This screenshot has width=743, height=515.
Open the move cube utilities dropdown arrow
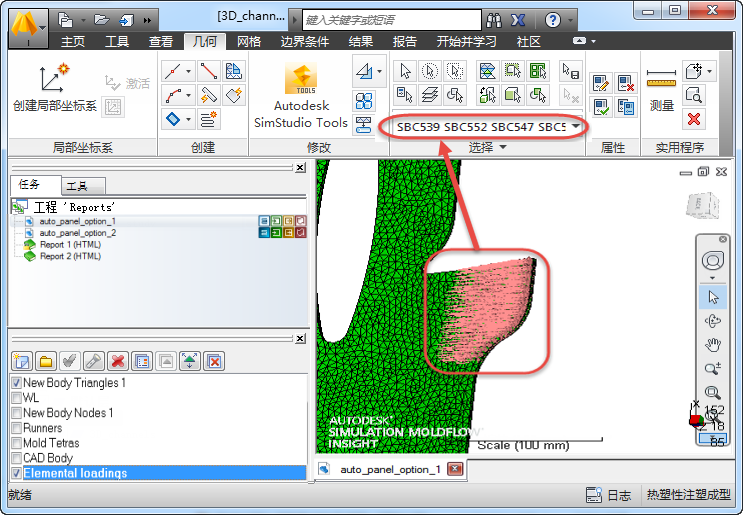[x=710, y=72]
